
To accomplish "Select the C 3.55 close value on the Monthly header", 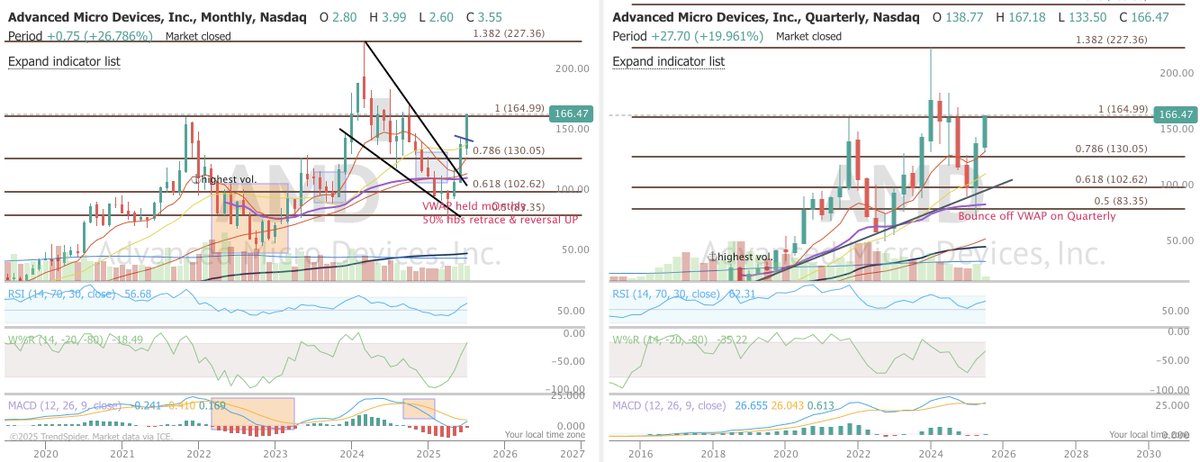I will [x=484, y=17].
